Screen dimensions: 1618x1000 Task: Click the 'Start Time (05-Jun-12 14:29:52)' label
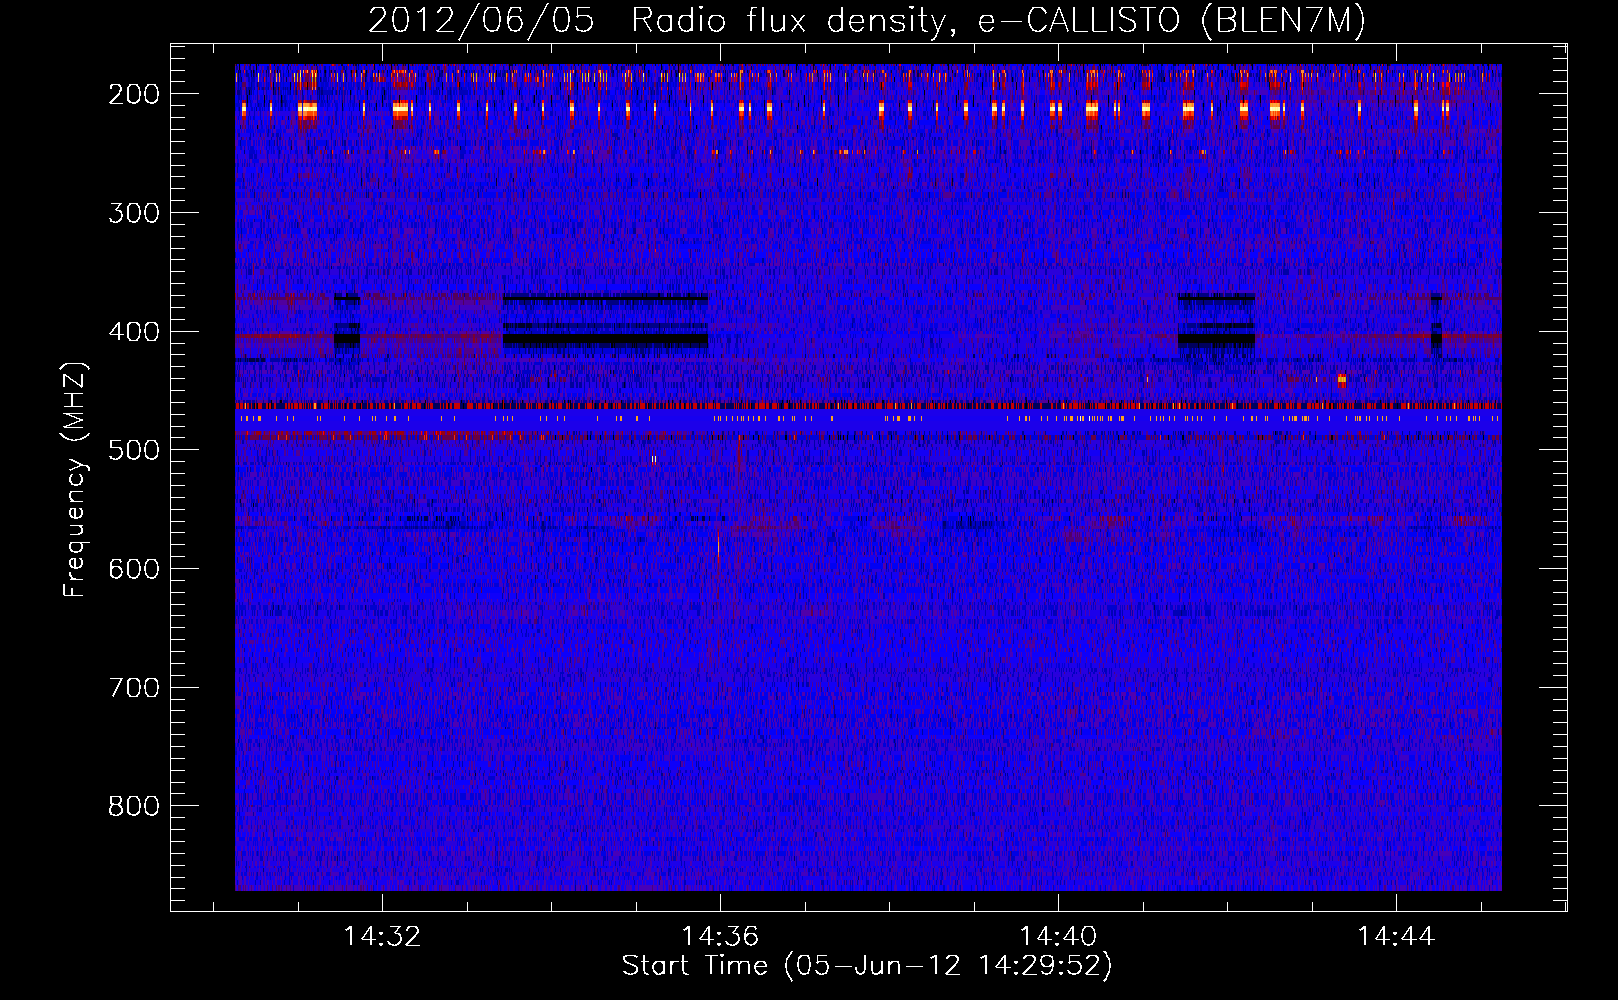[x=867, y=966]
